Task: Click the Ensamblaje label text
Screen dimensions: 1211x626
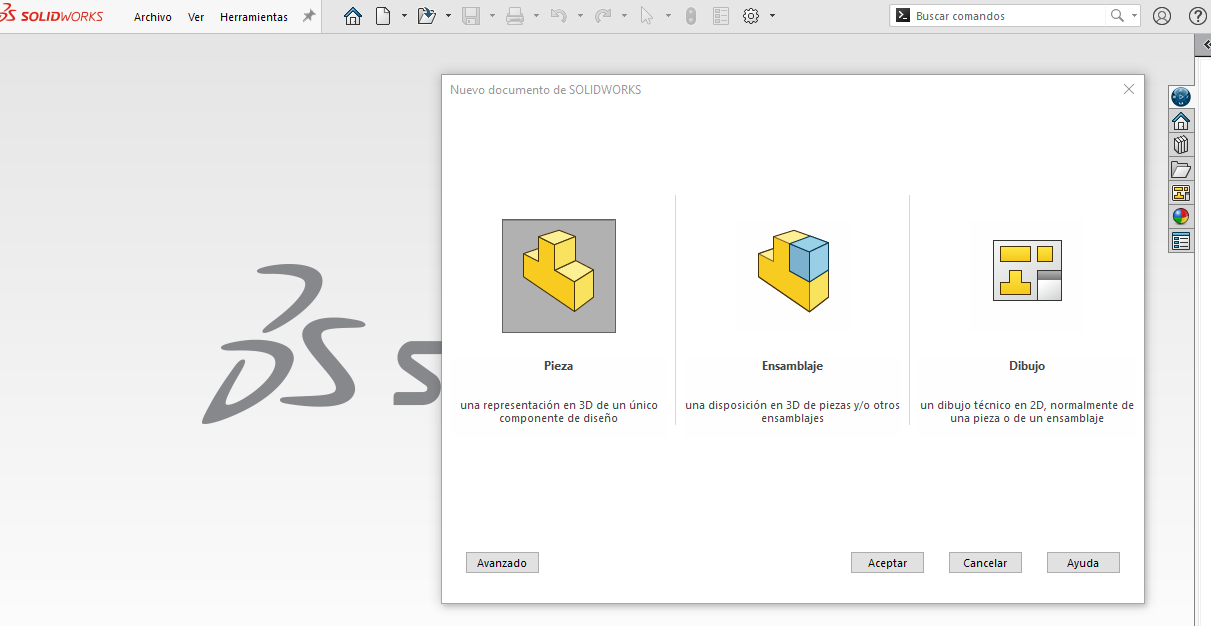Action: click(792, 366)
